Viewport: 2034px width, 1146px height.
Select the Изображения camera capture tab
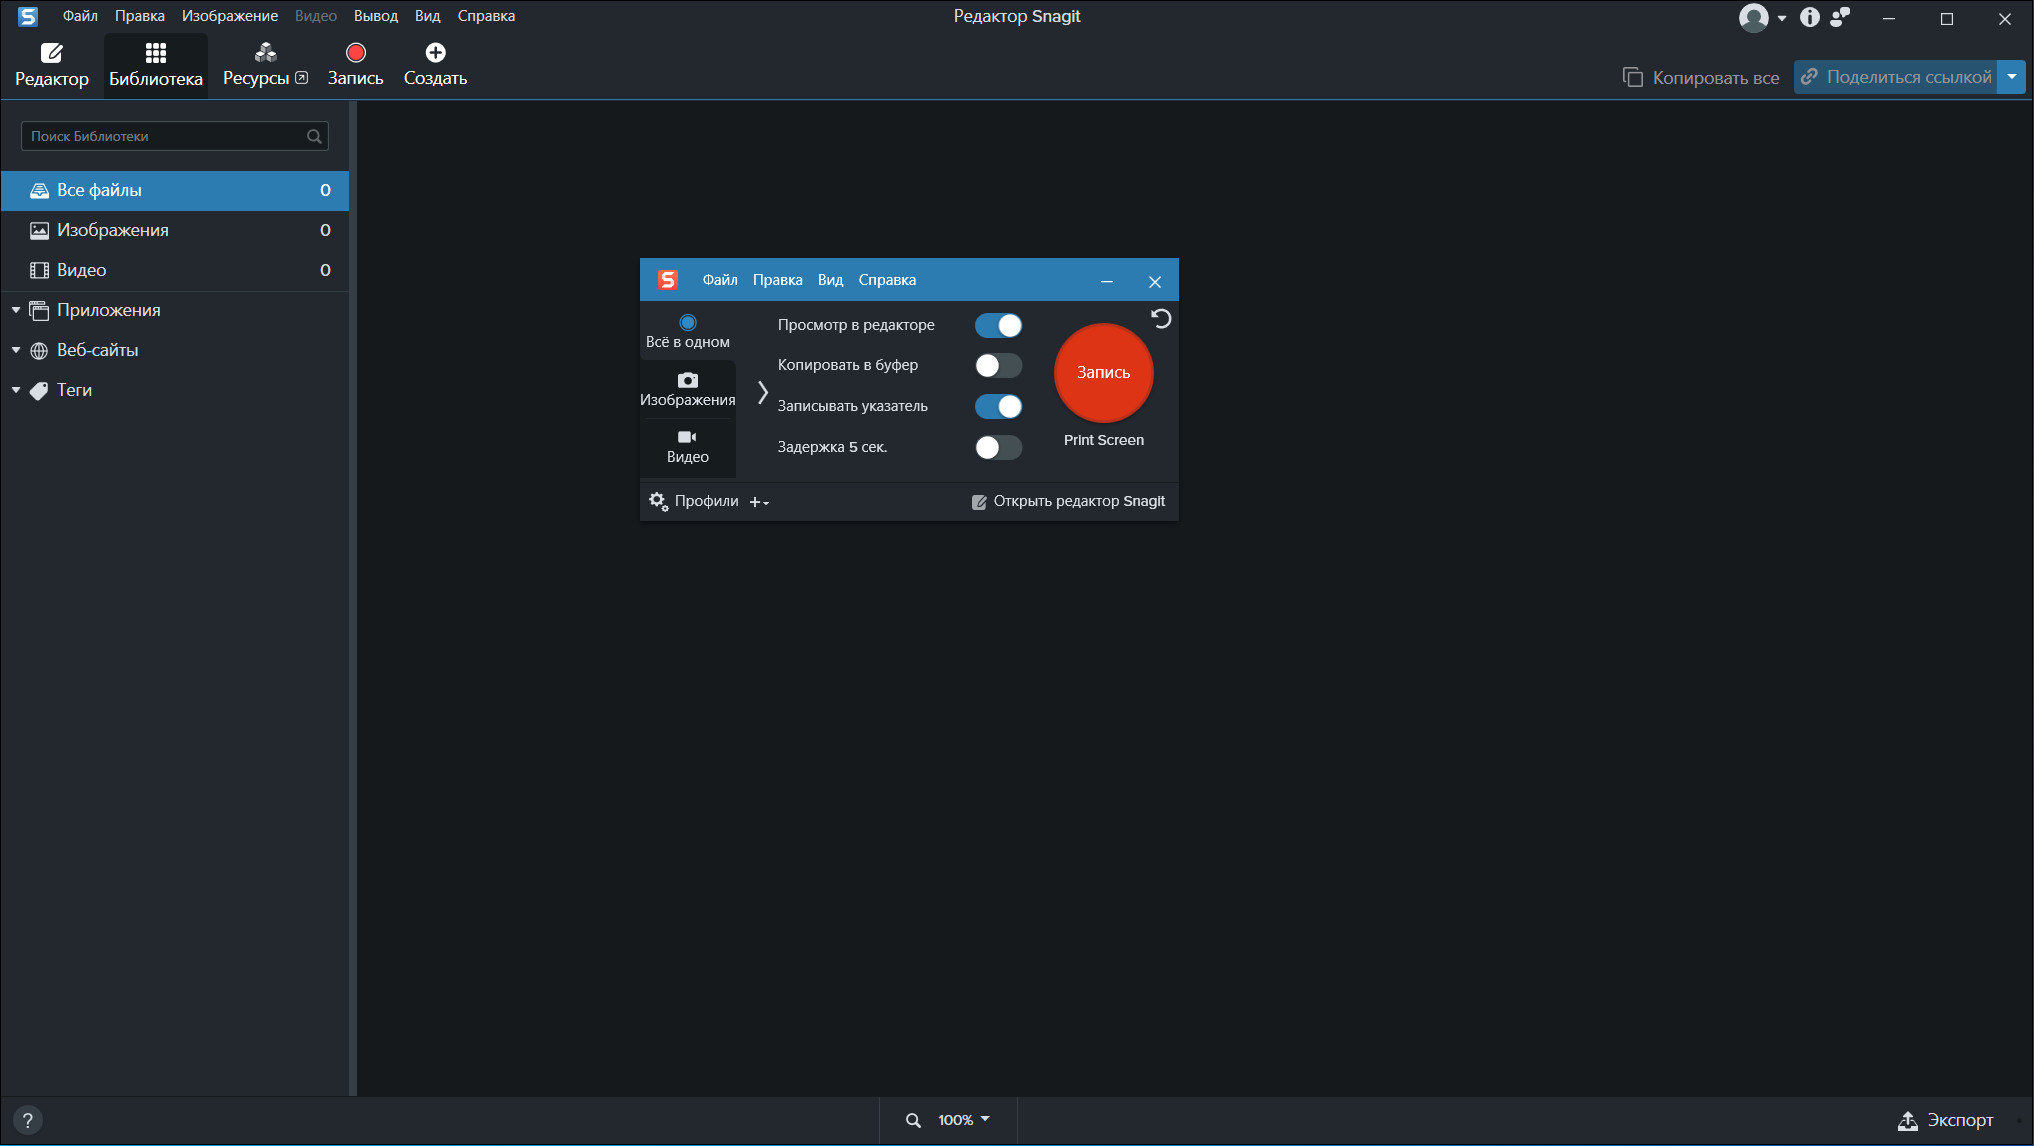[x=688, y=389]
